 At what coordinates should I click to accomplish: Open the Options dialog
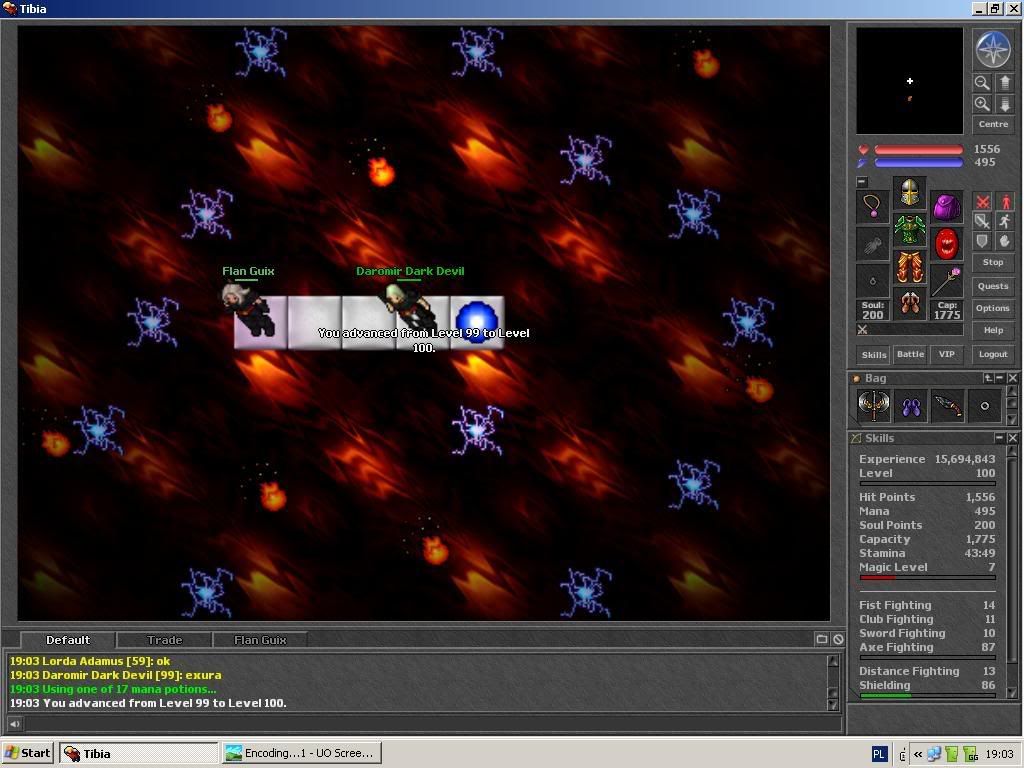pos(993,308)
